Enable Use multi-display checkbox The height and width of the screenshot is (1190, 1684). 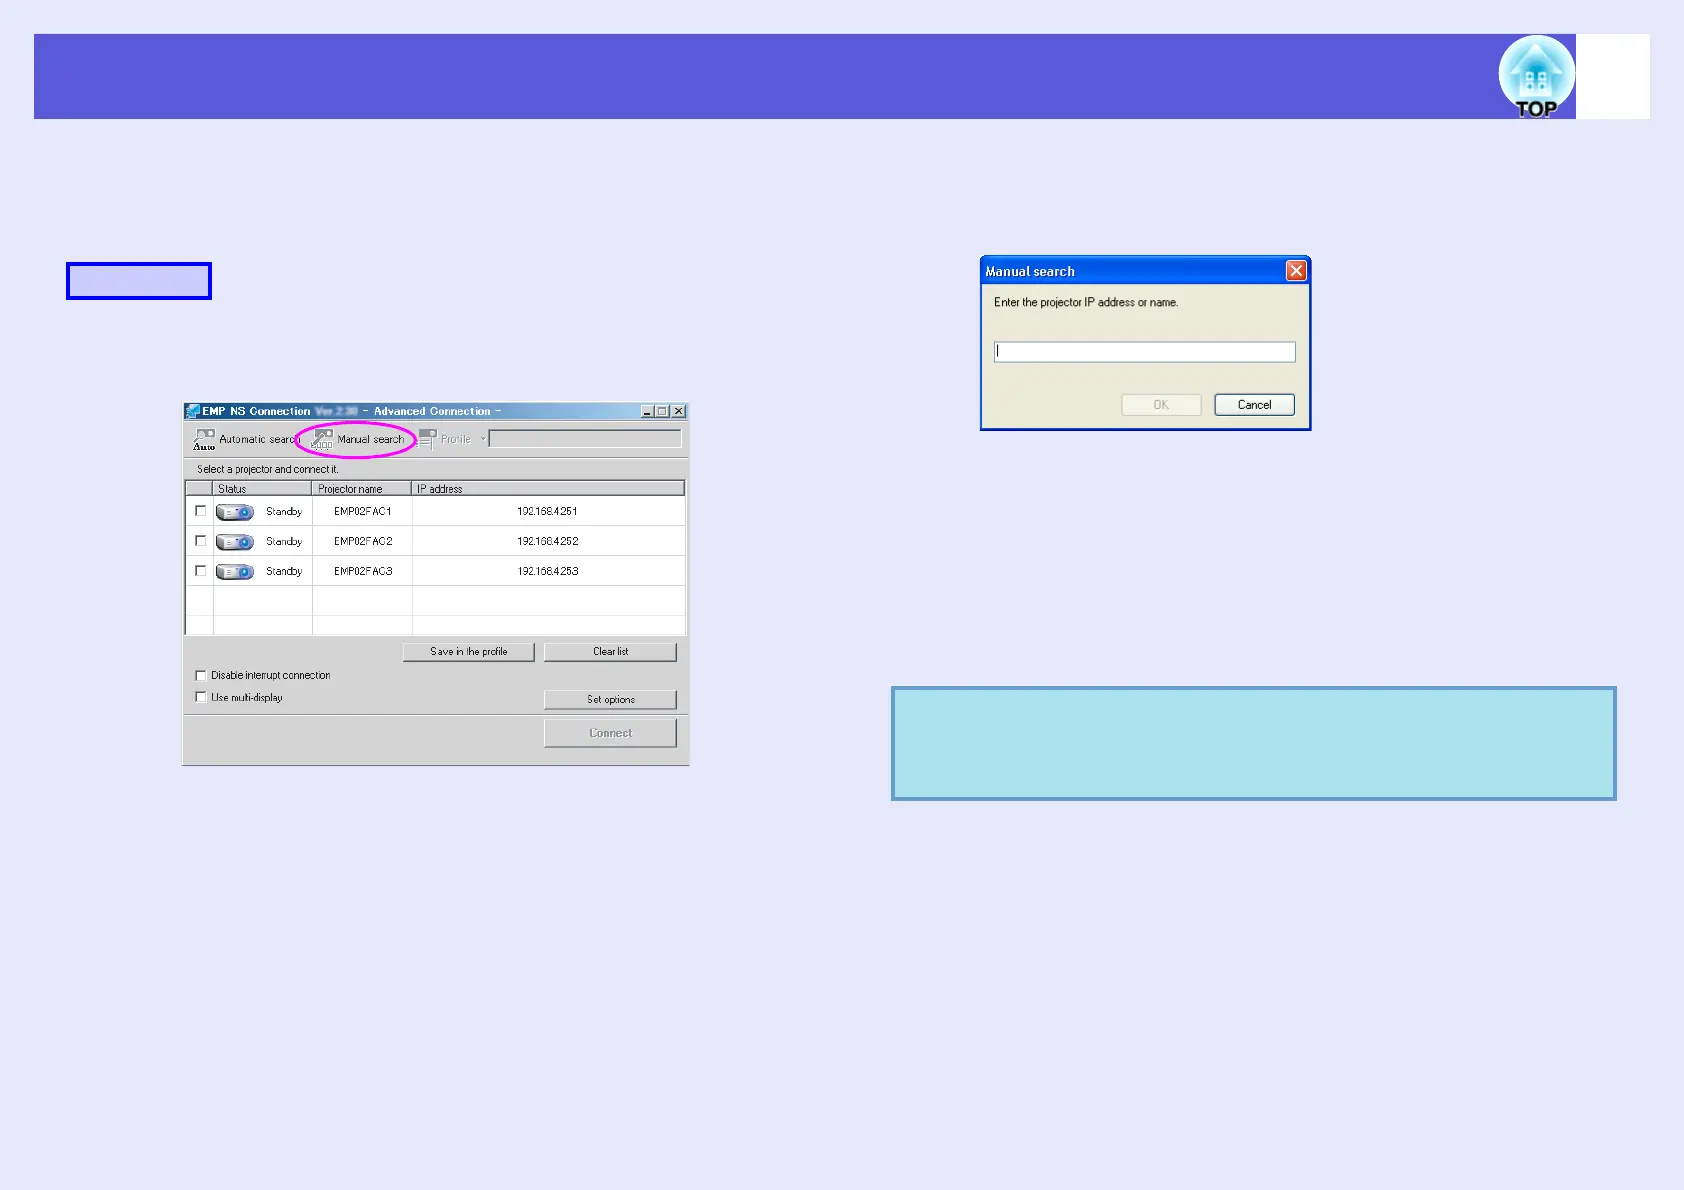(200, 697)
